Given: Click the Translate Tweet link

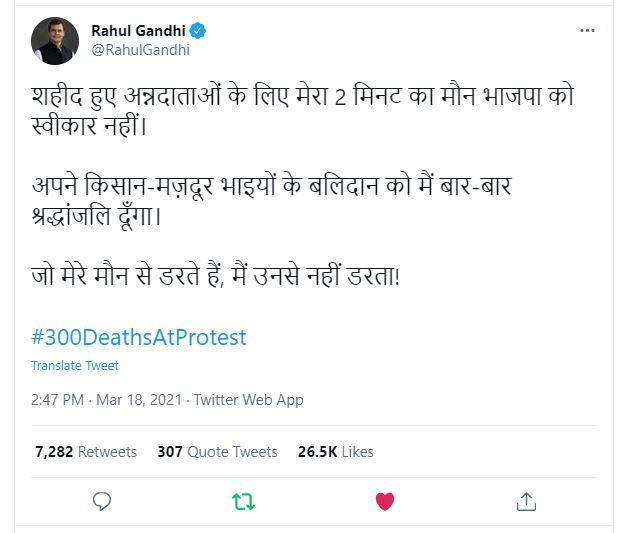Looking at the screenshot, I should tap(75, 366).
